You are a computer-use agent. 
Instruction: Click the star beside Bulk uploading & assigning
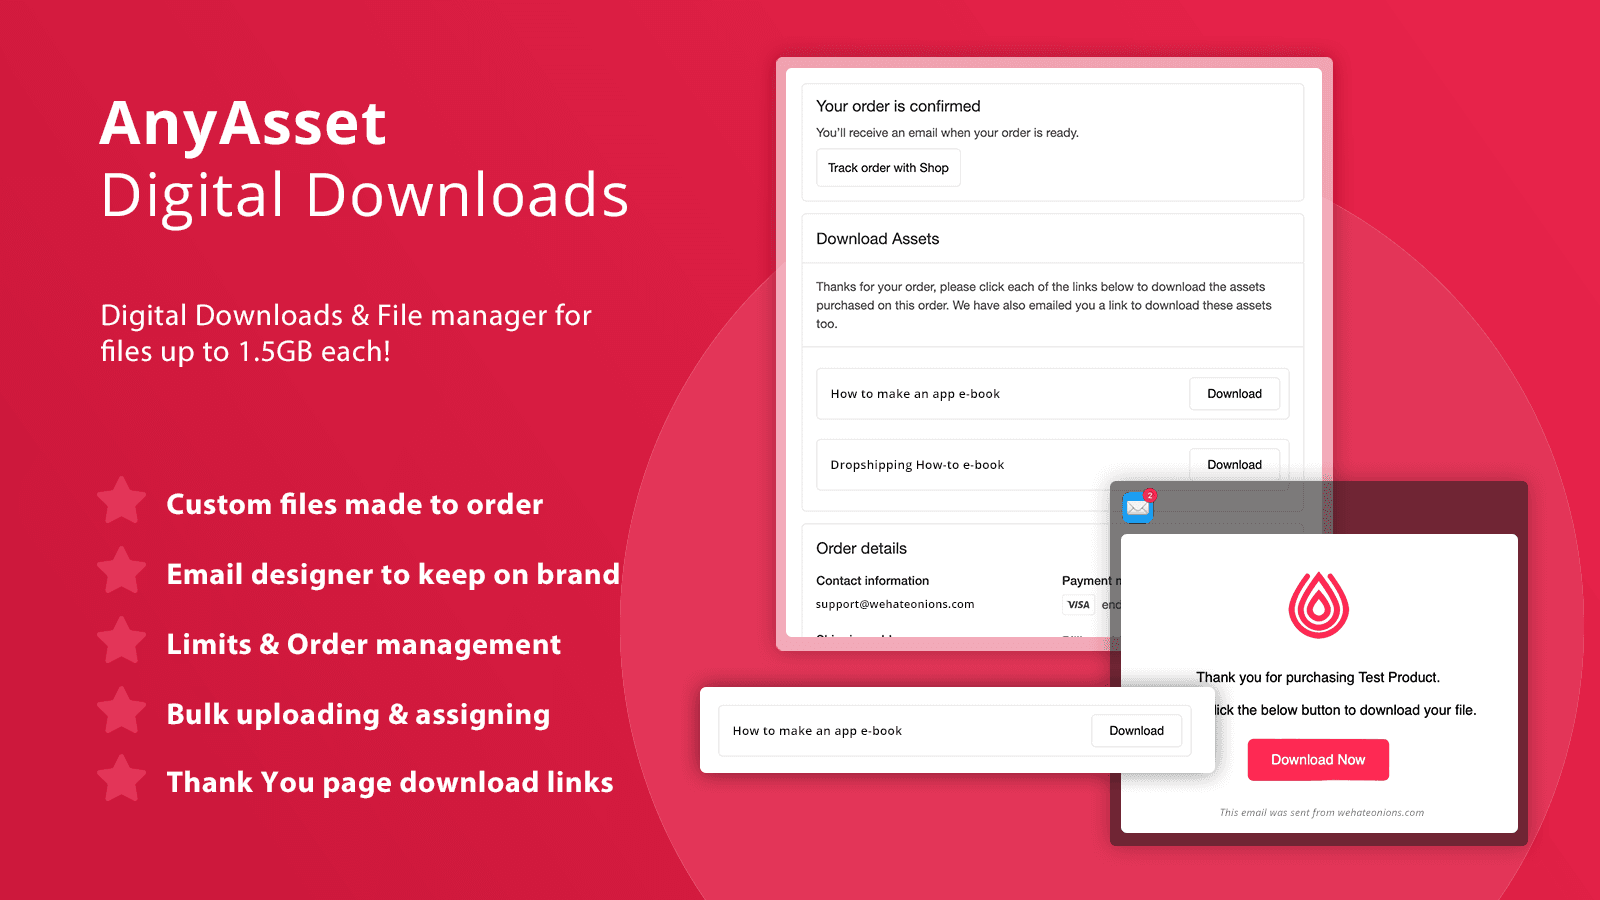click(121, 712)
